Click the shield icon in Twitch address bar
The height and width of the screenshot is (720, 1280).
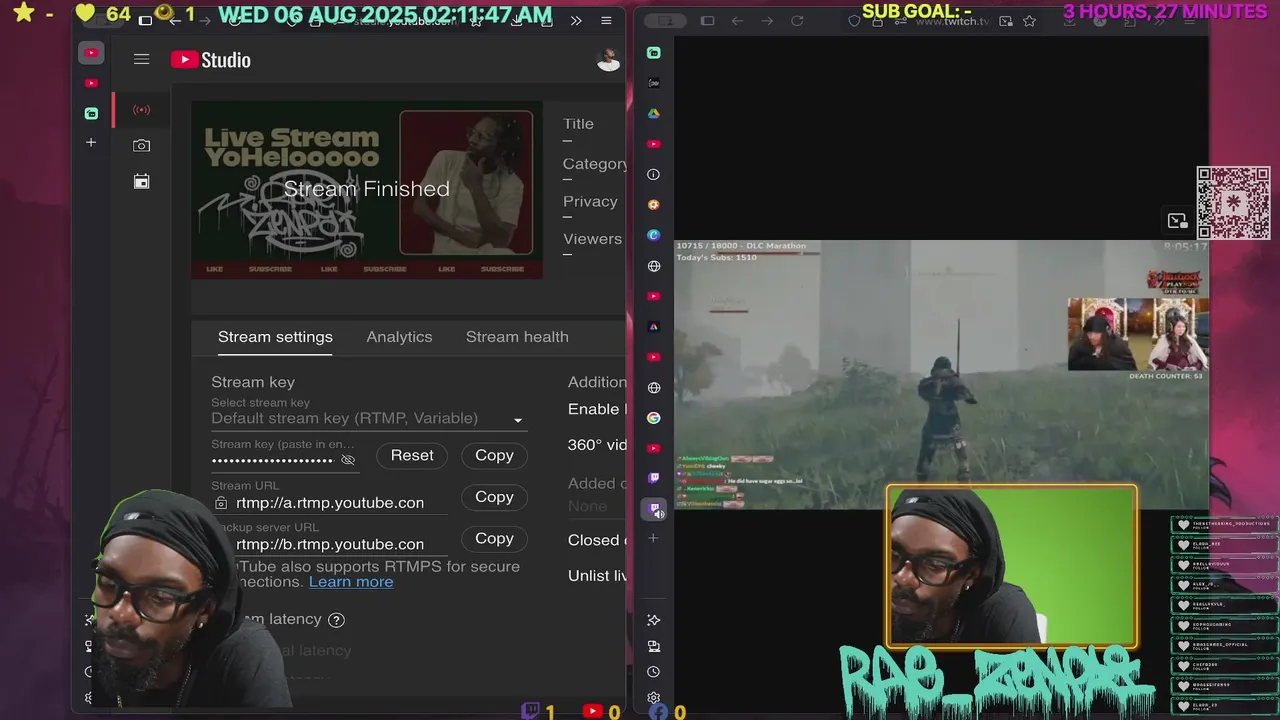coord(854,21)
